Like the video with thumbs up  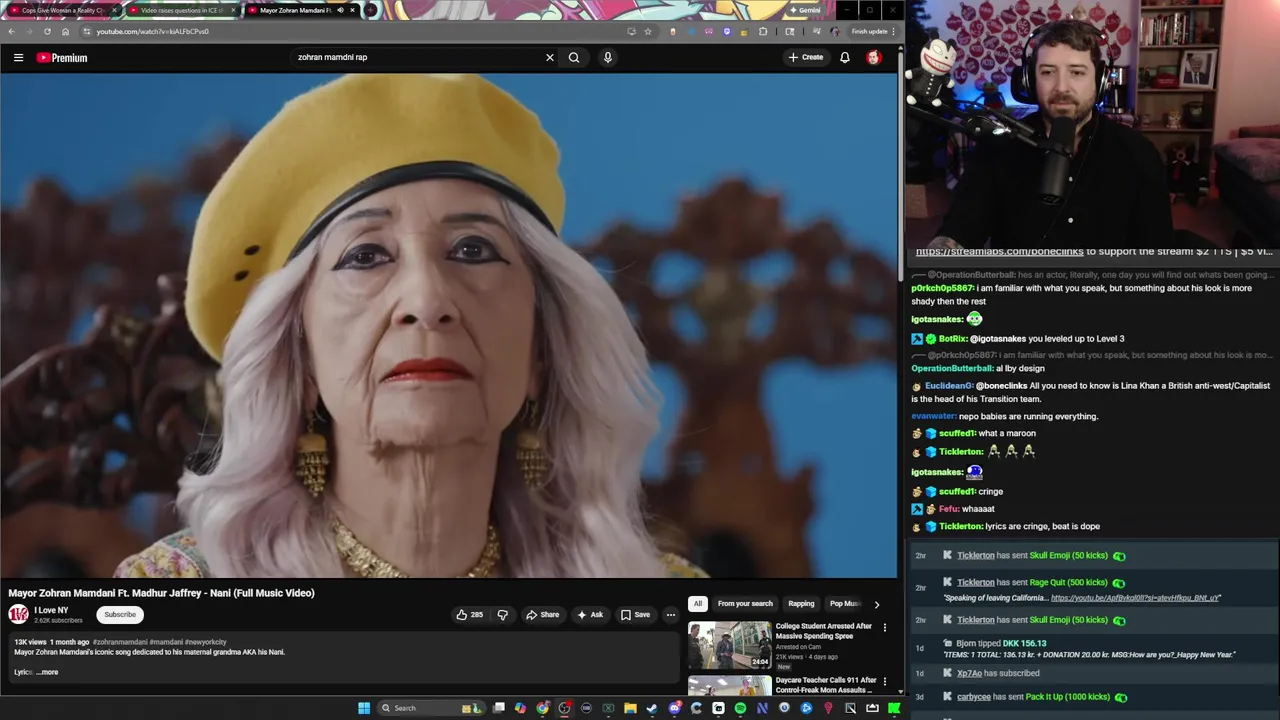469,615
